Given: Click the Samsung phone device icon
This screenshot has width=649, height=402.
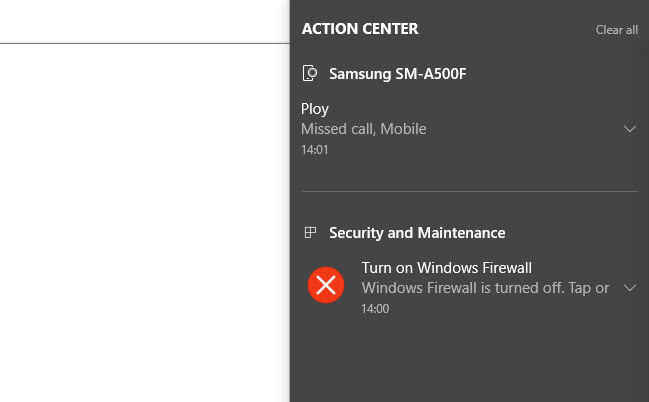Looking at the screenshot, I should pos(310,73).
